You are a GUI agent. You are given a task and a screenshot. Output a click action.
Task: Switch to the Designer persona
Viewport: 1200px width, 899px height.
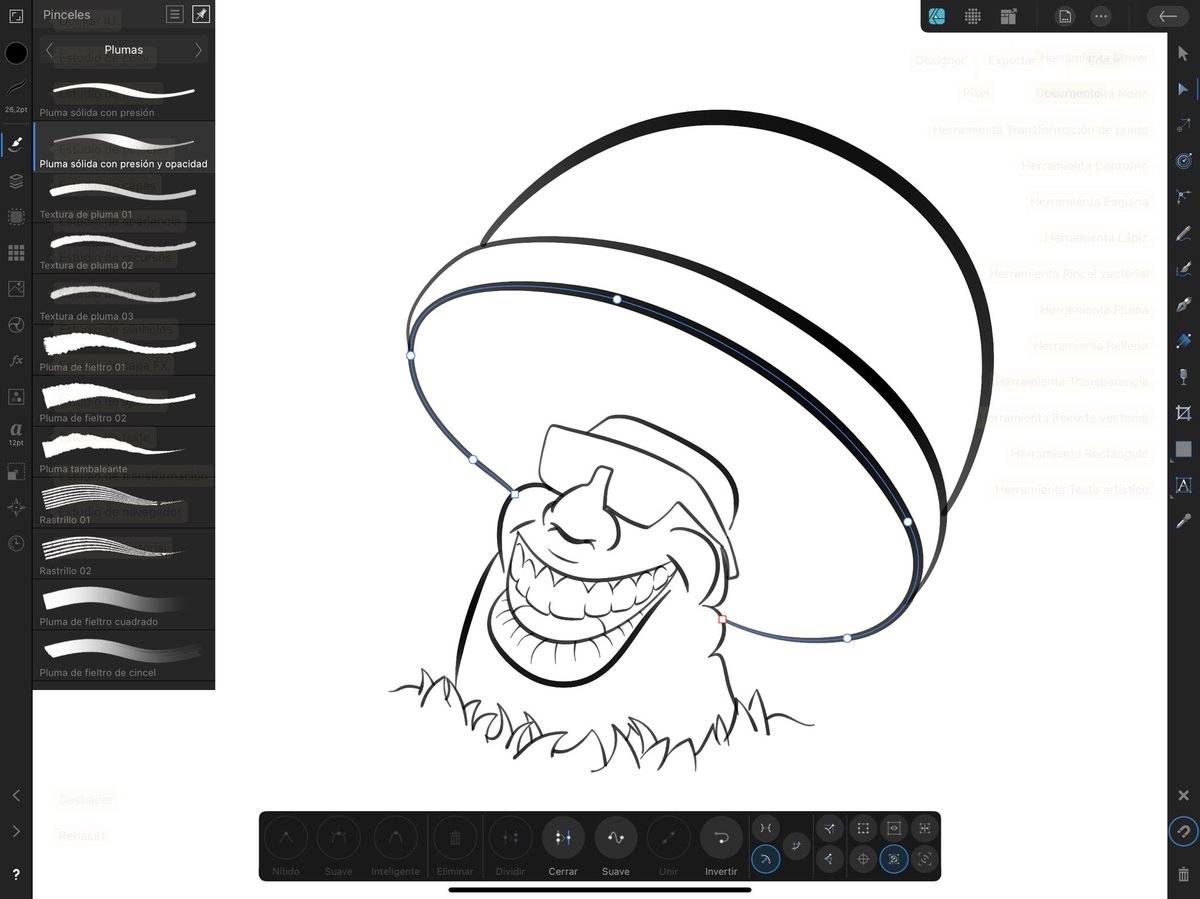click(x=937, y=16)
